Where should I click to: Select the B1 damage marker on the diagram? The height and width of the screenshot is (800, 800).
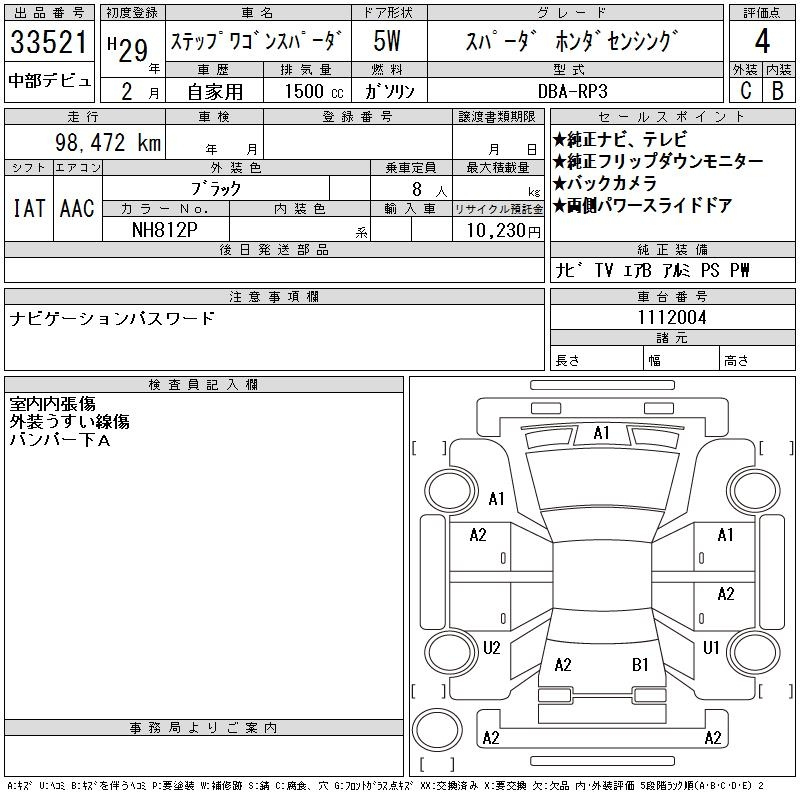click(640, 664)
